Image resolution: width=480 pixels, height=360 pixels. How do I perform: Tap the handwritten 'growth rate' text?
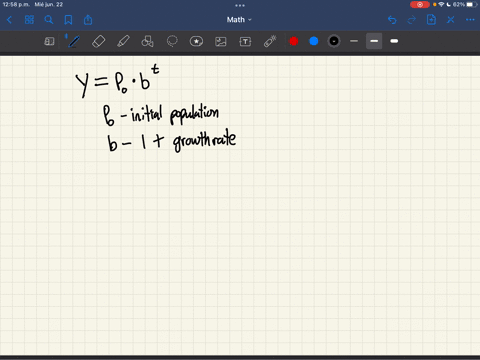pyautogui.click(x=204, y=141)
